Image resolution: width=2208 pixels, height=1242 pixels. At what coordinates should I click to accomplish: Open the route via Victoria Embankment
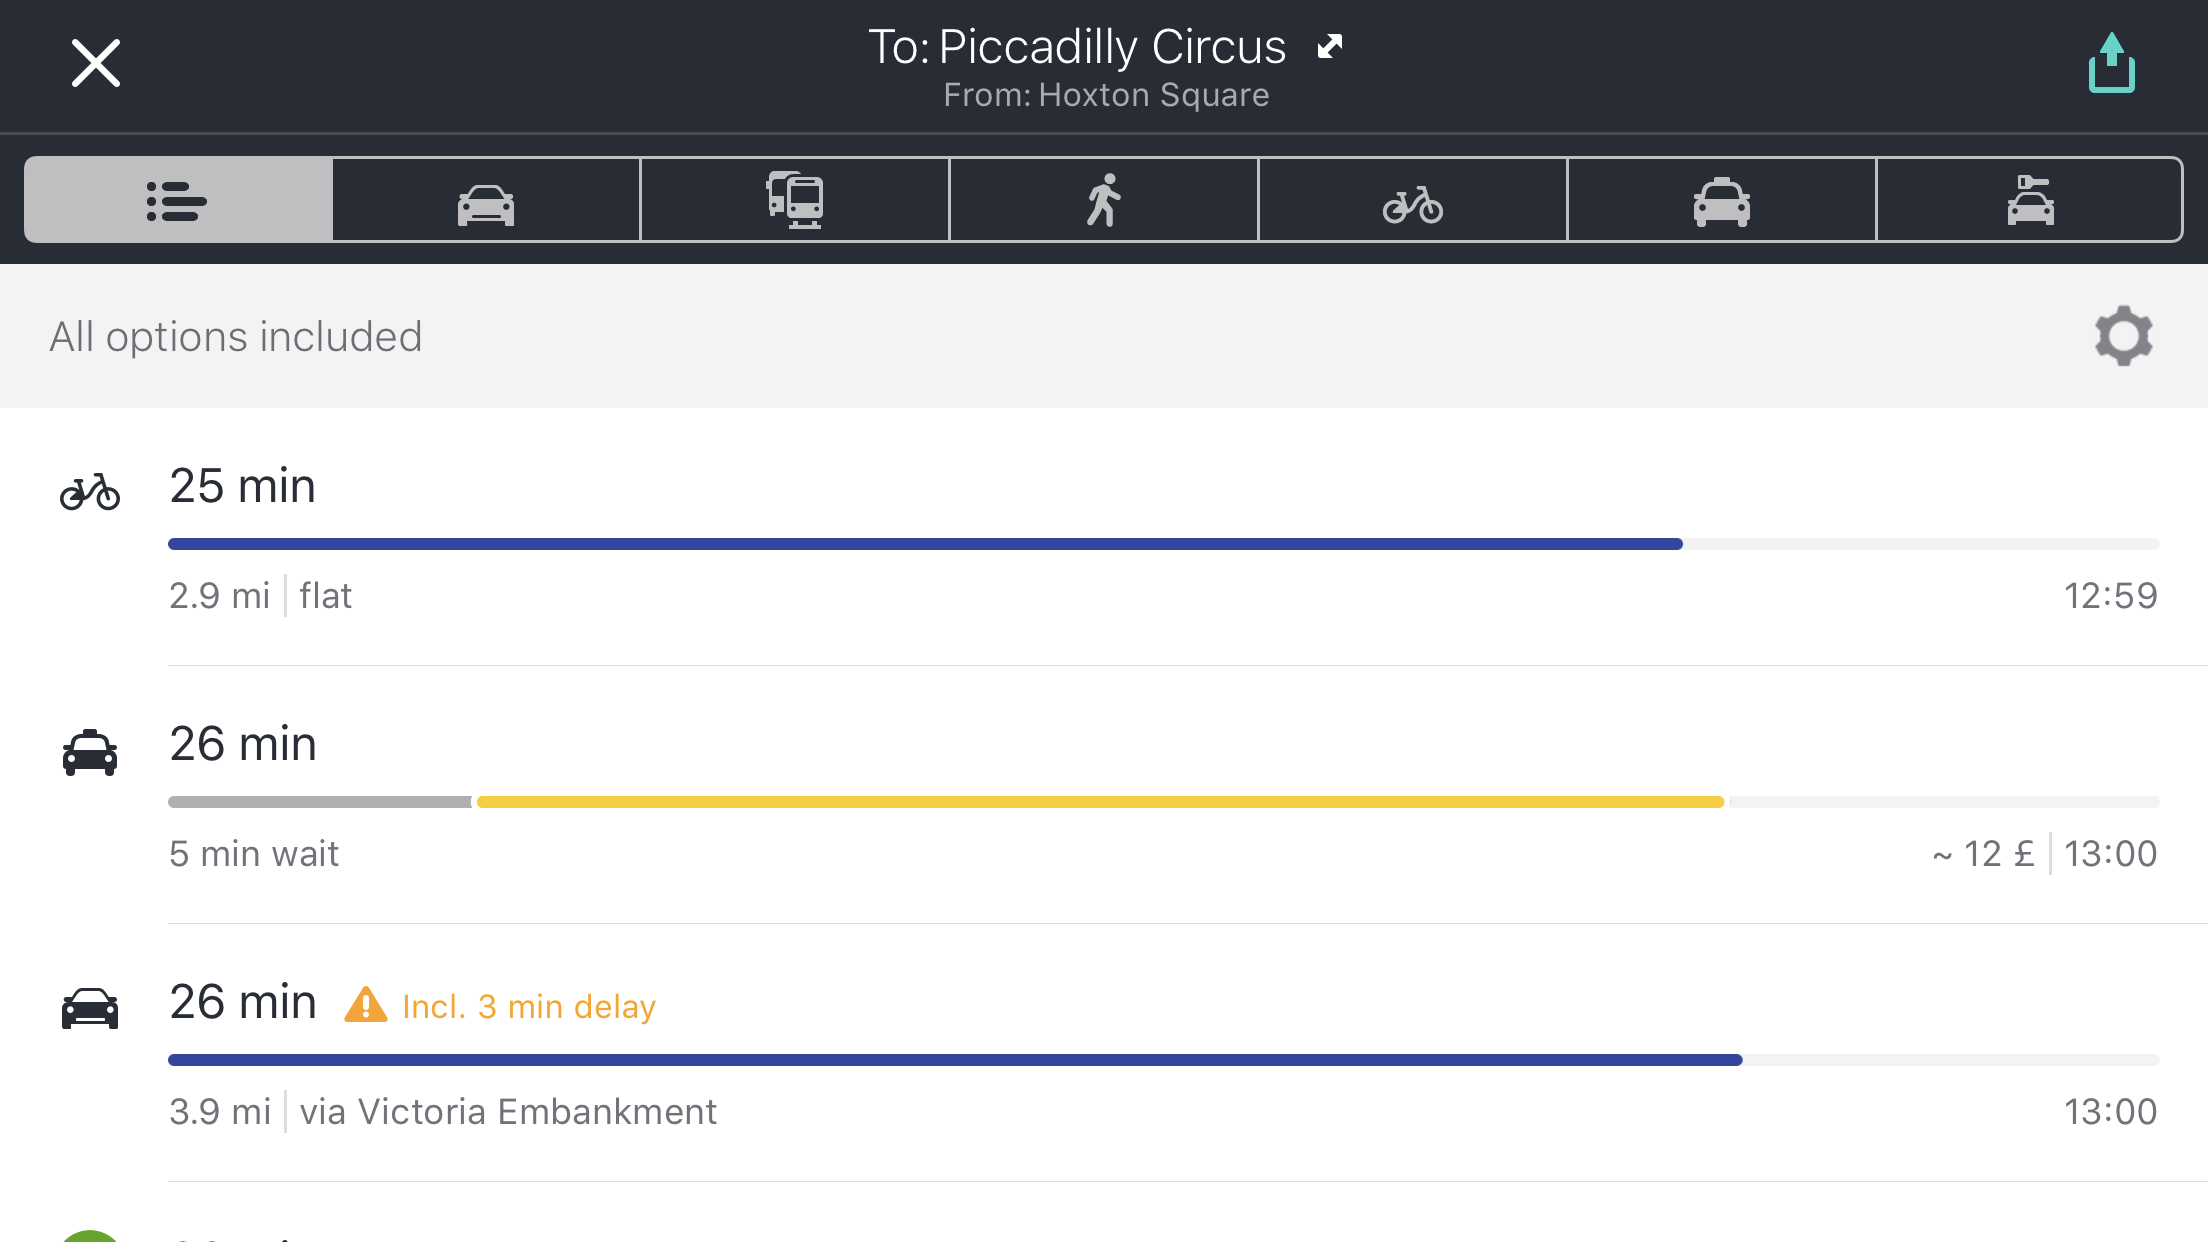[x=1104, y=1053]
